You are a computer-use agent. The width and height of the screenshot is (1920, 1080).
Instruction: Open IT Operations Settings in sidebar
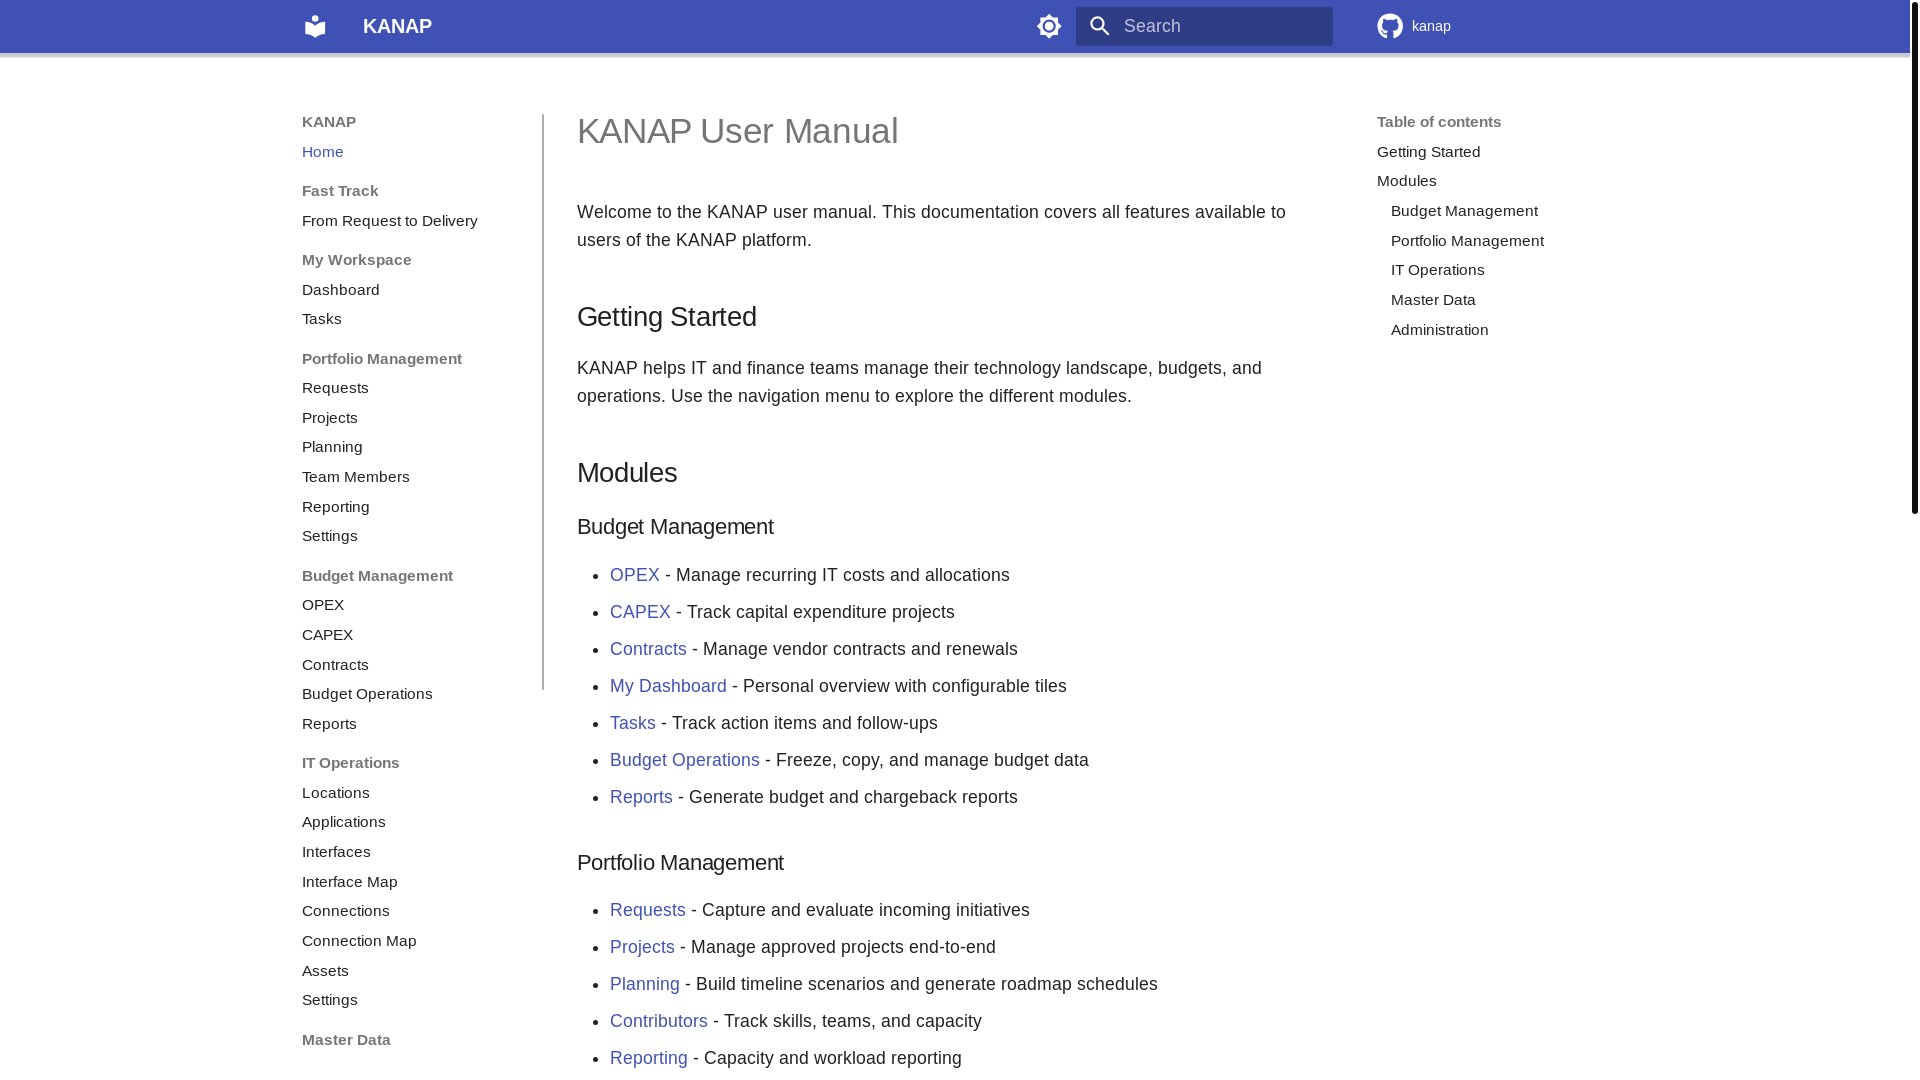click(330, 1000)
